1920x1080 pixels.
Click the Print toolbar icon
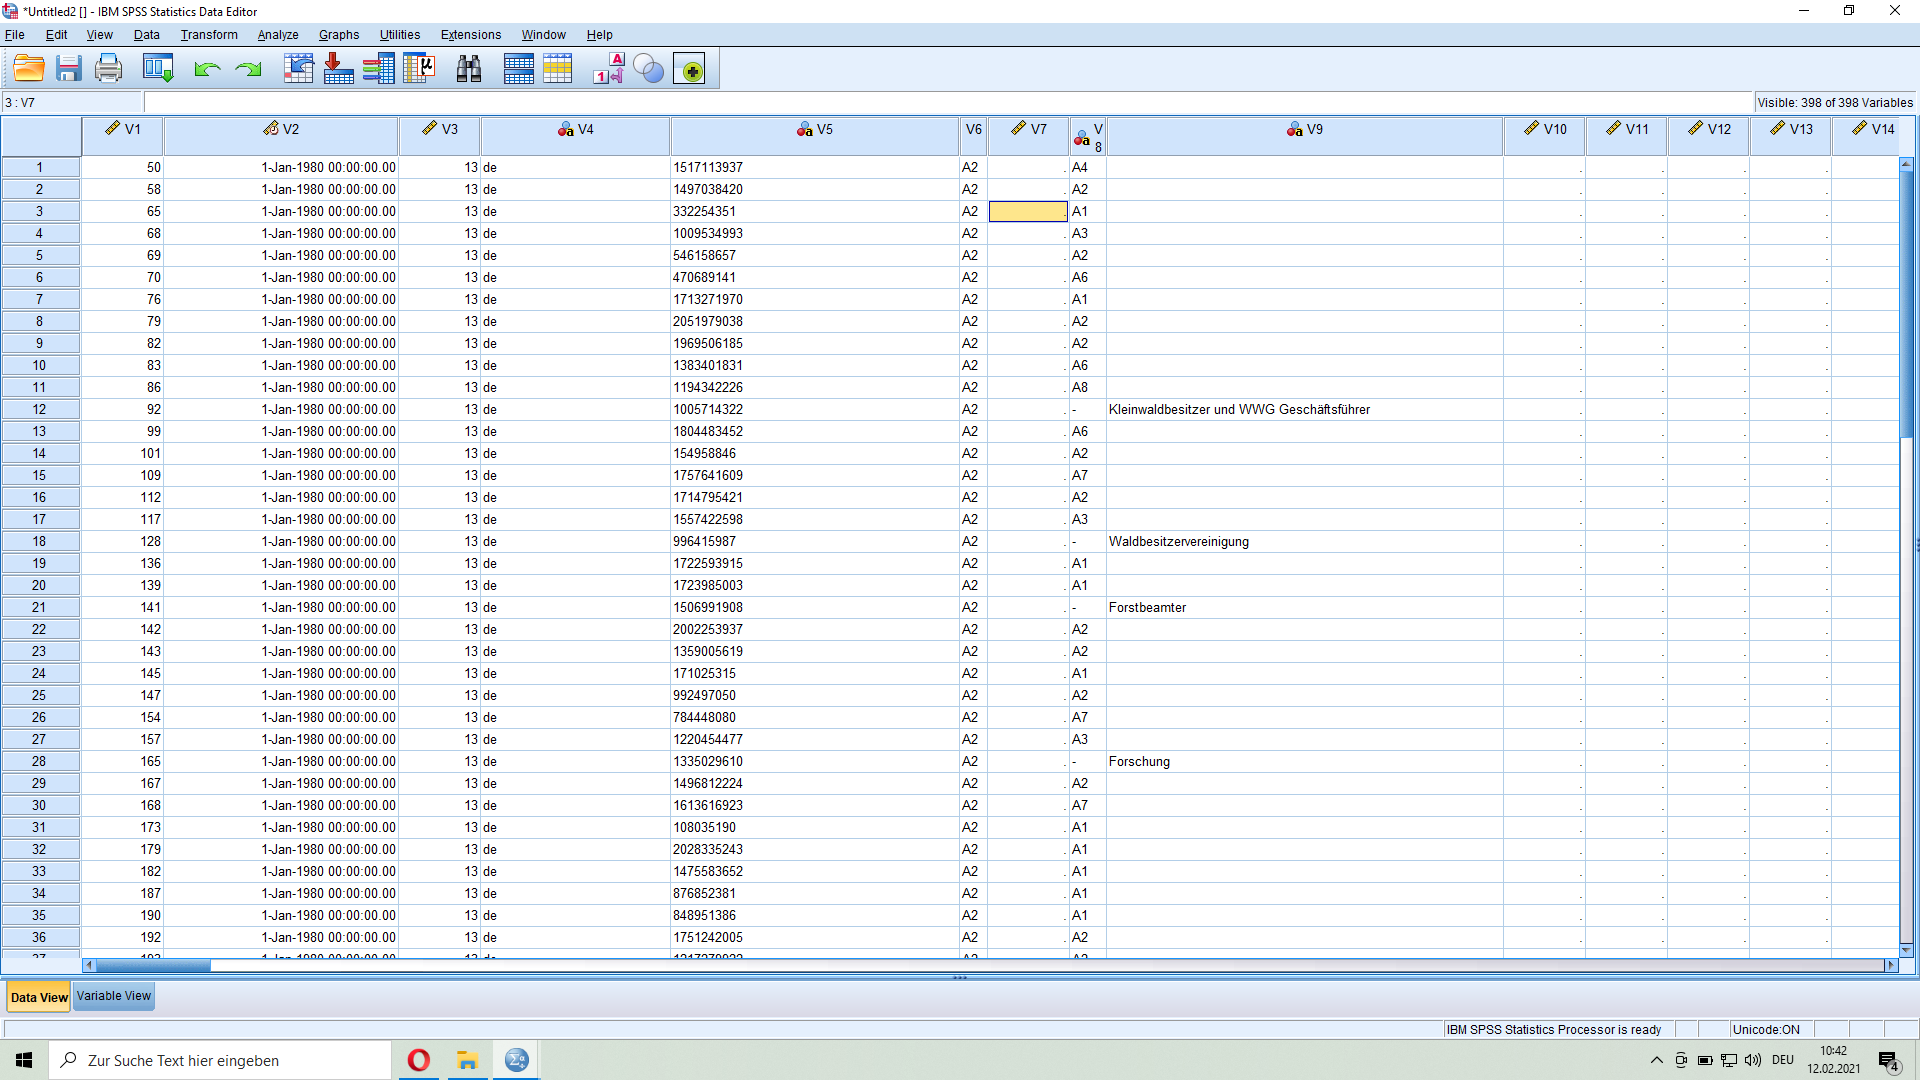click(108, 69)
